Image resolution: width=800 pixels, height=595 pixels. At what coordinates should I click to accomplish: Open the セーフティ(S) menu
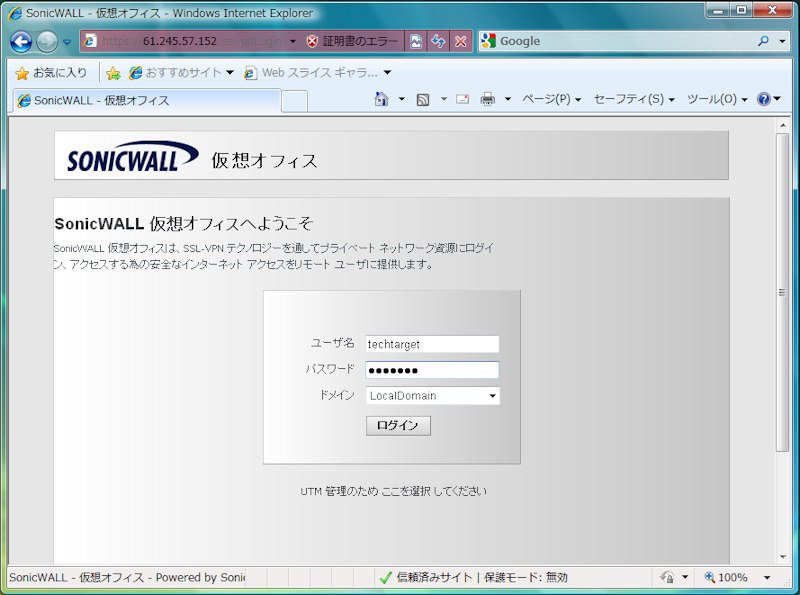click(634, 99)
